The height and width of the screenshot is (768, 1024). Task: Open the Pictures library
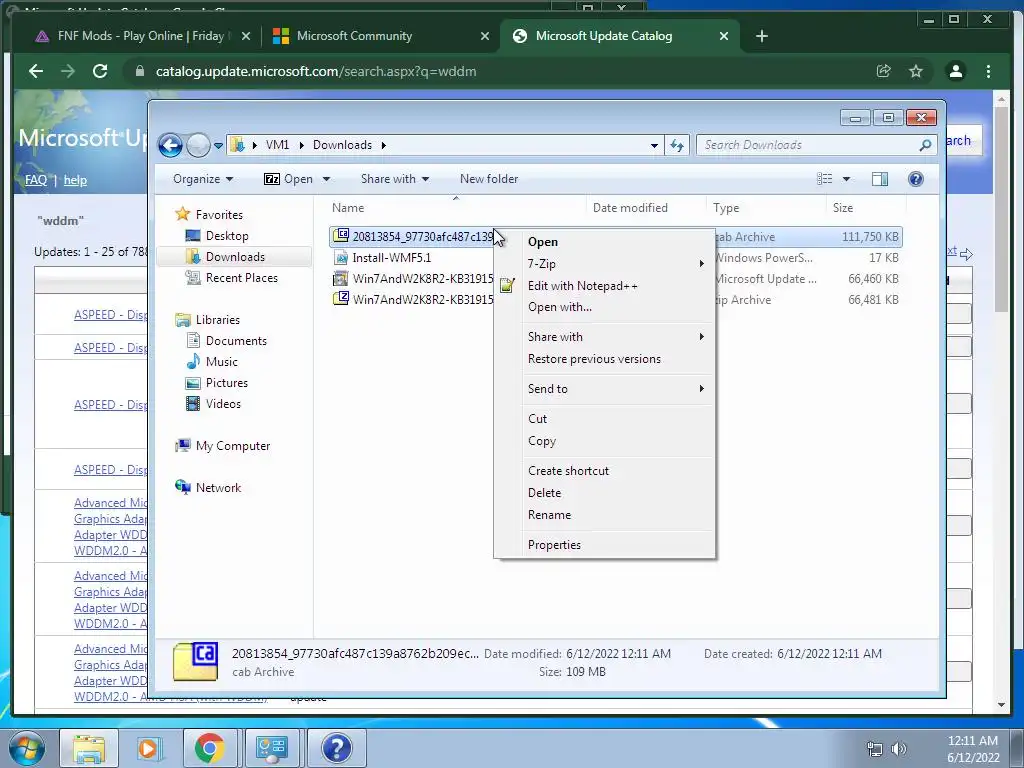227,383
